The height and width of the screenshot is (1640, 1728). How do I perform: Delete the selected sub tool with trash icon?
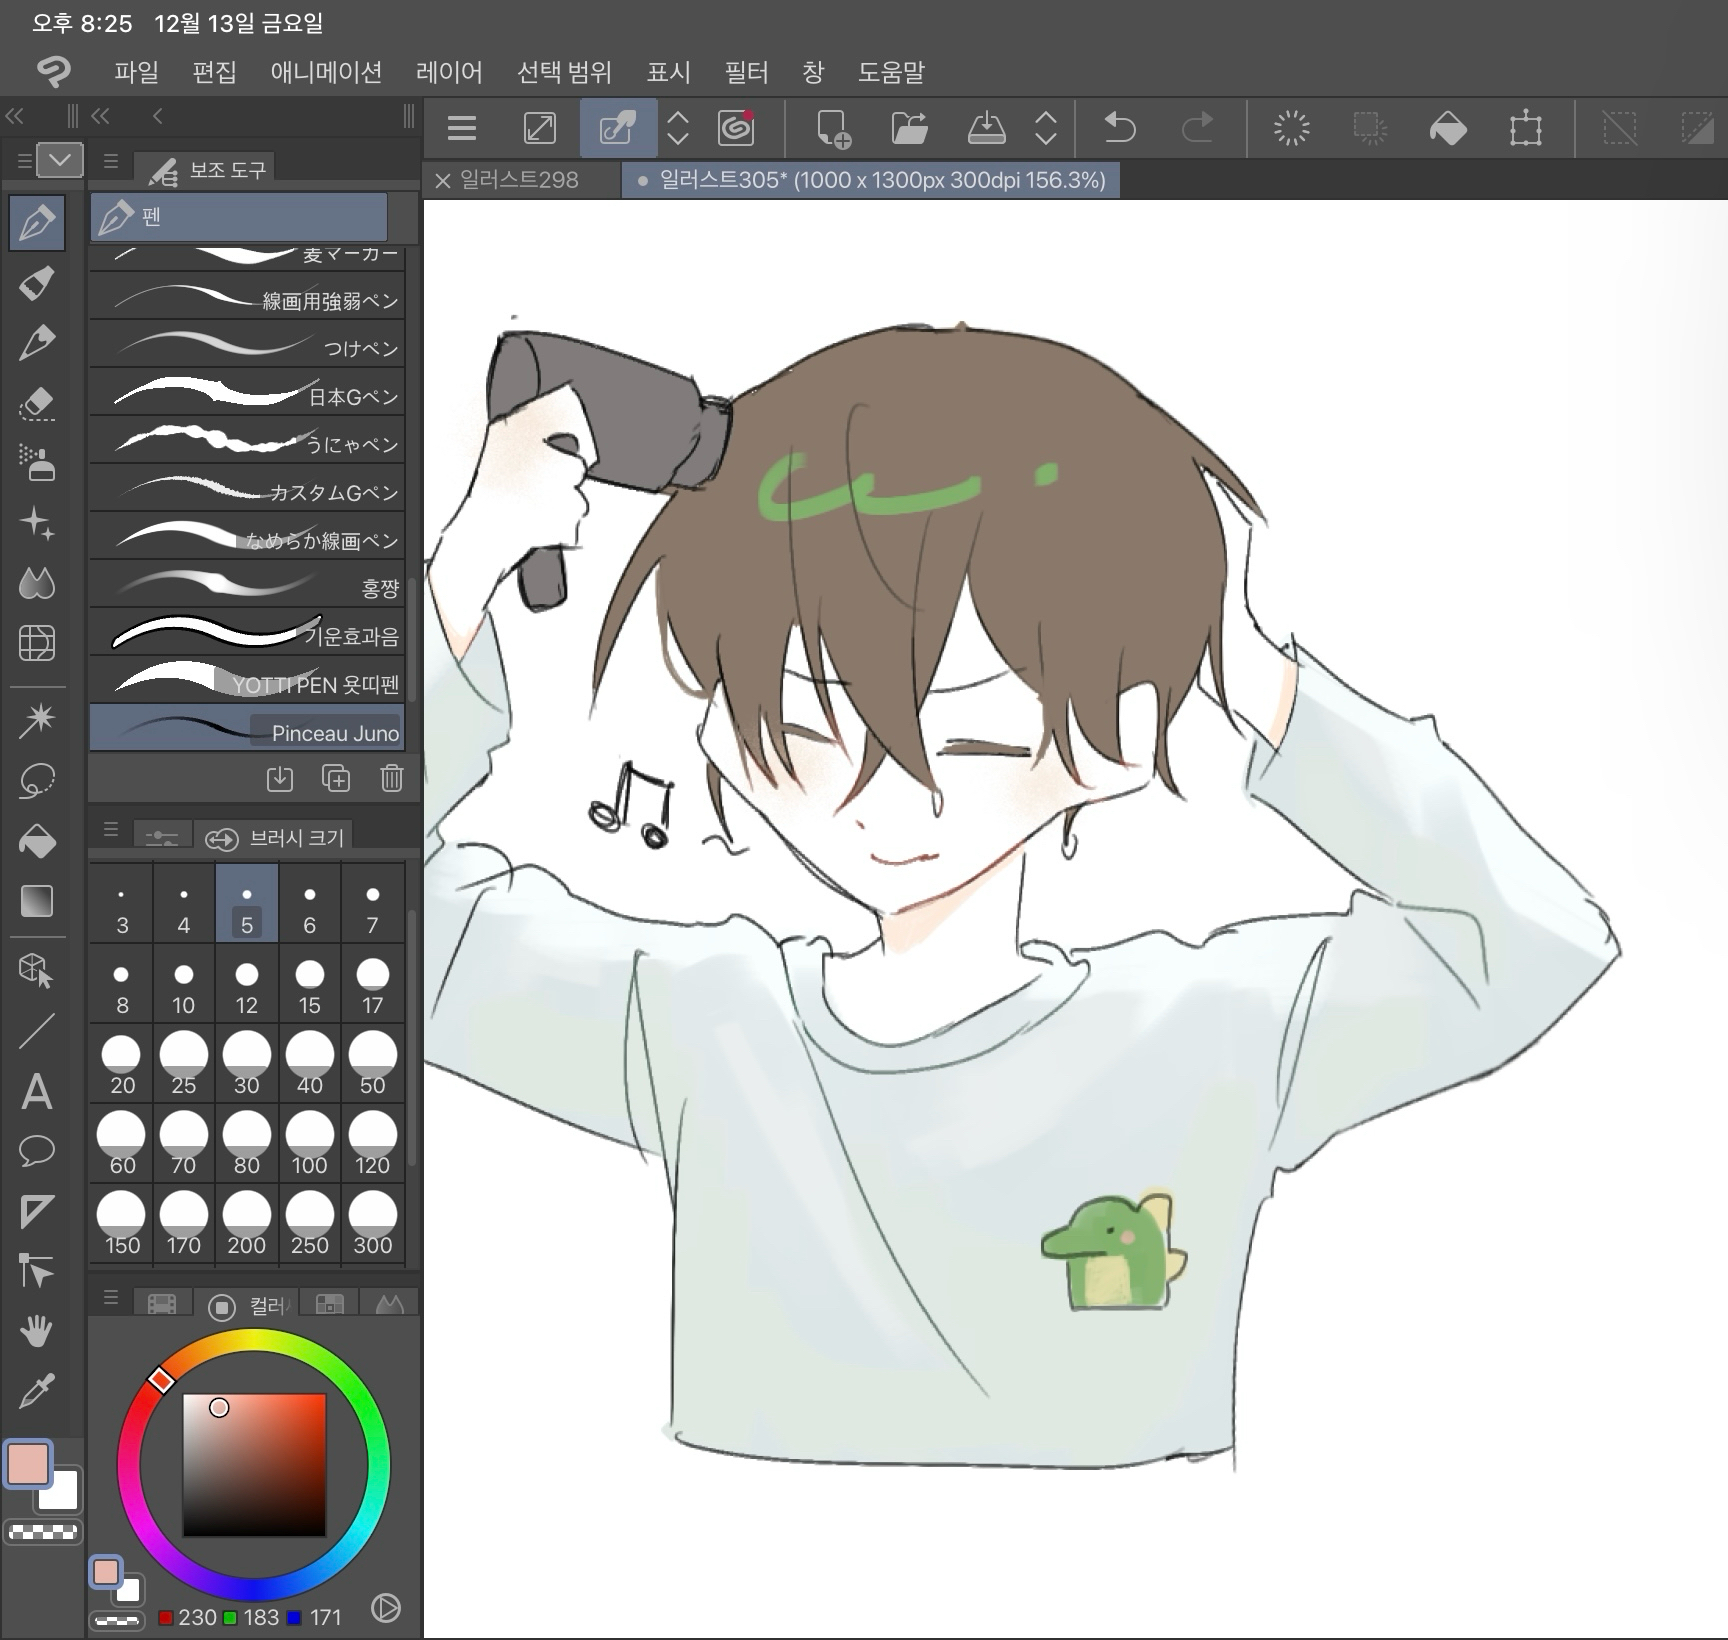pyautogui.click(x=391, y=778)
